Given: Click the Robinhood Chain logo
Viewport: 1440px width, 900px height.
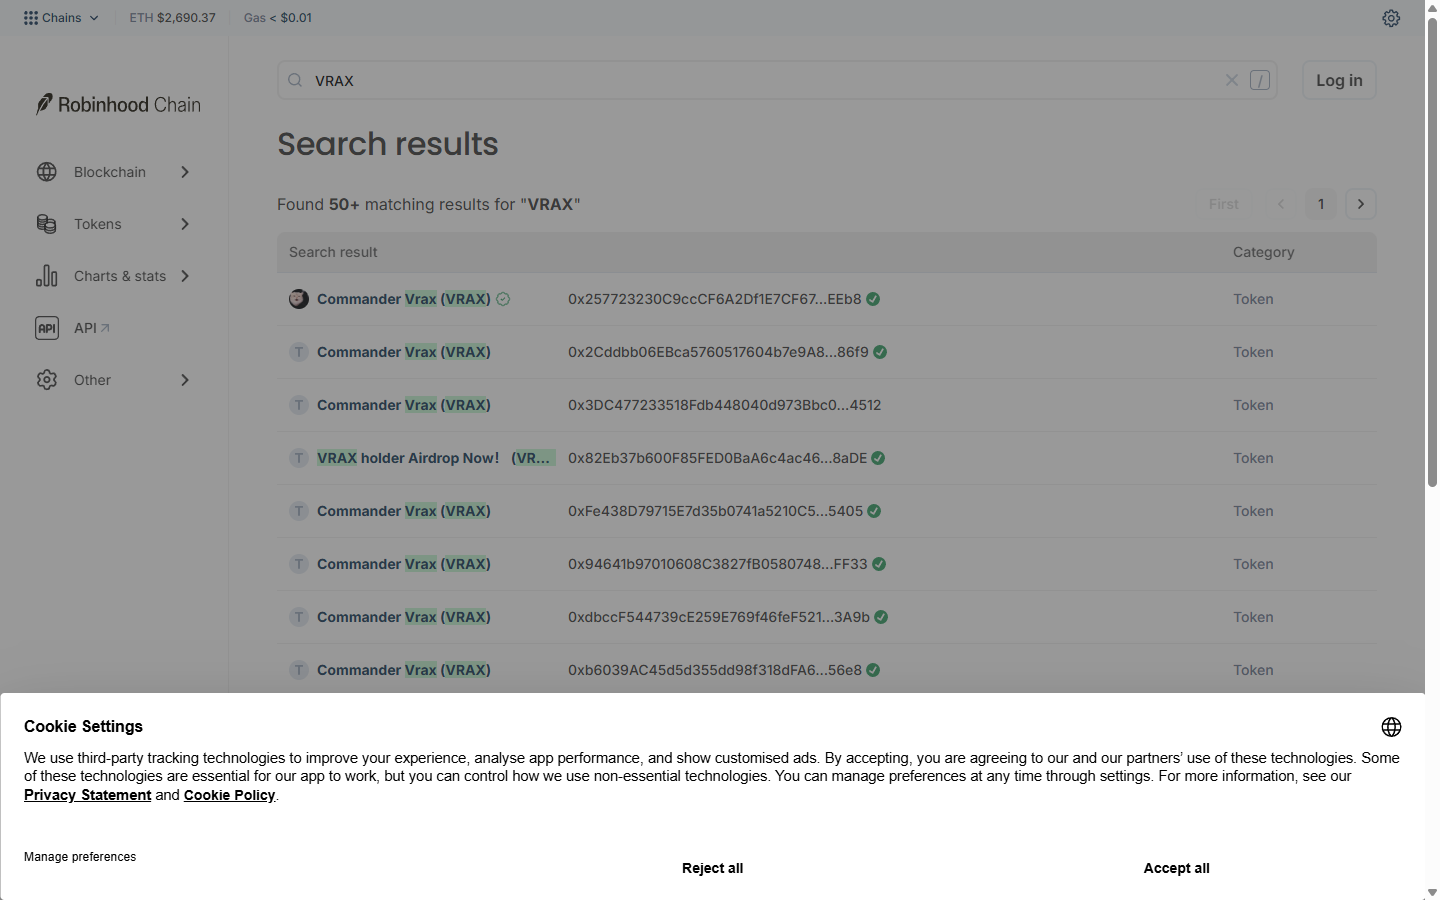Looking at the screenshot, I should click(x=118, y=105).
